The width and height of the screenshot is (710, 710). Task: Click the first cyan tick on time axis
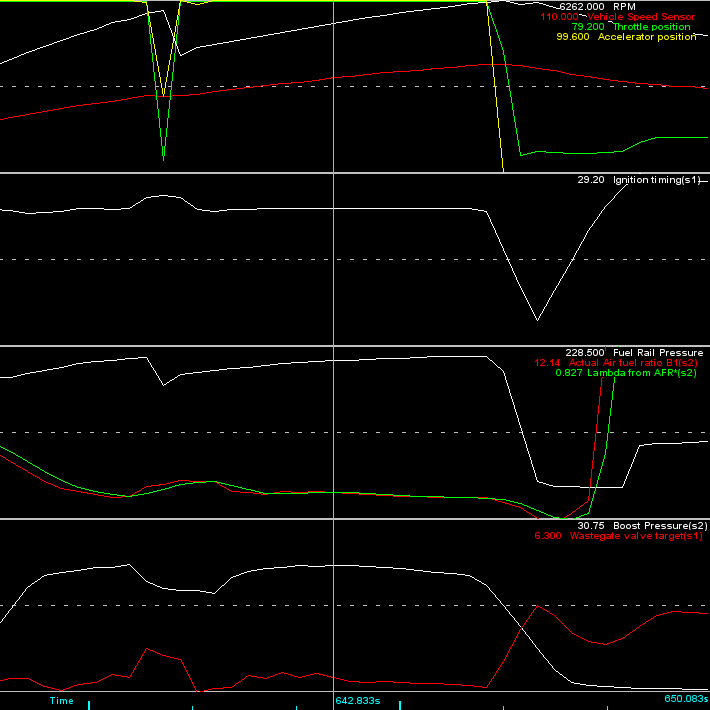[89, 705]
